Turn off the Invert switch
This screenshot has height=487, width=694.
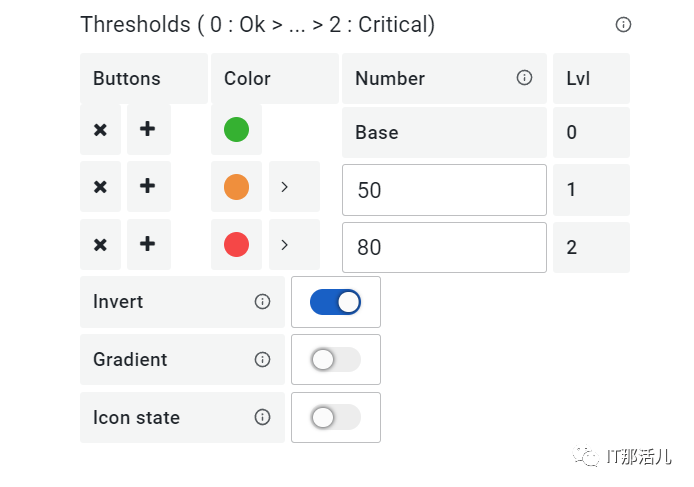[x=335, y=302]
